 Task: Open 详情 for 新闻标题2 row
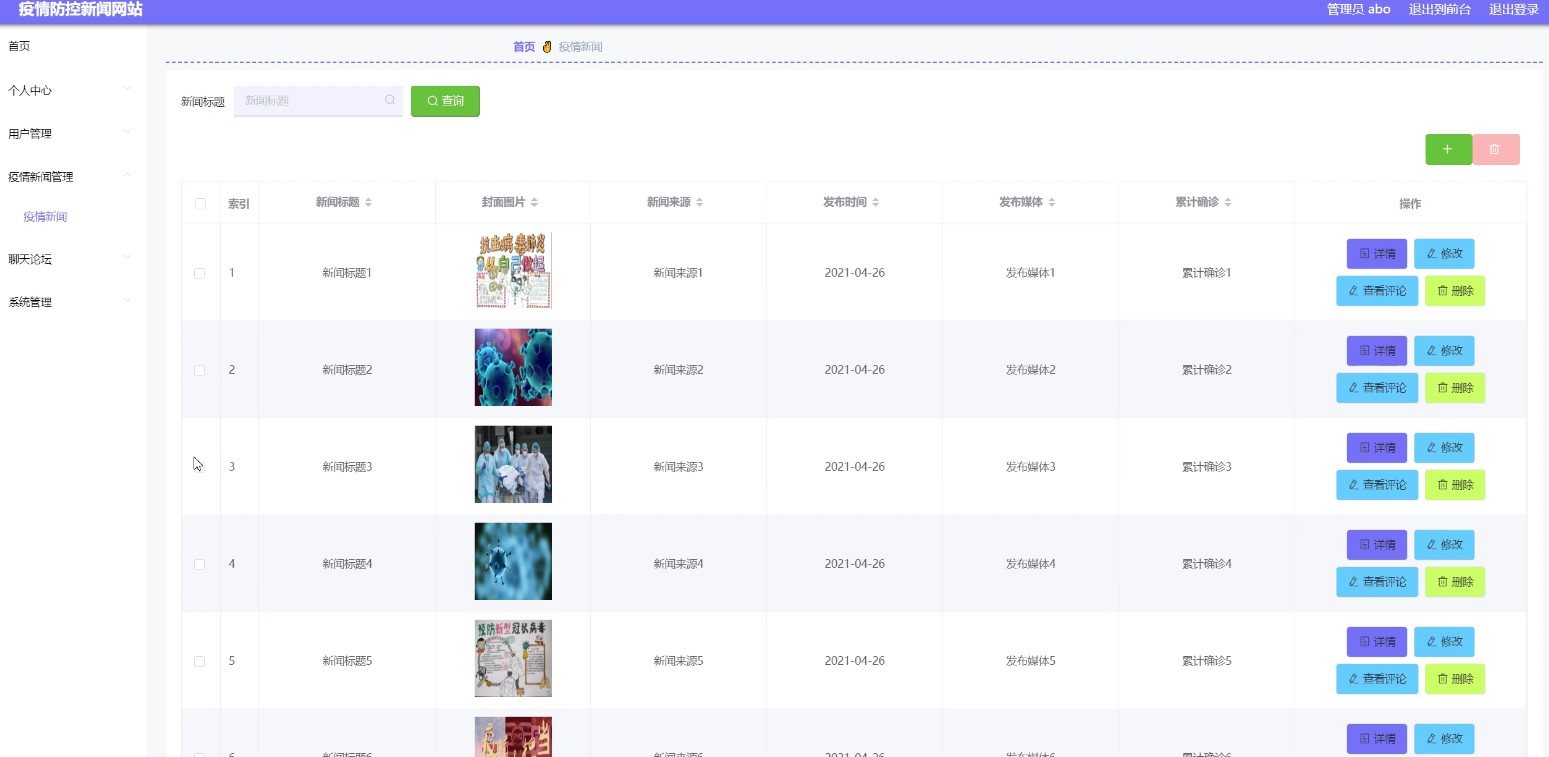coord(1377,351)
